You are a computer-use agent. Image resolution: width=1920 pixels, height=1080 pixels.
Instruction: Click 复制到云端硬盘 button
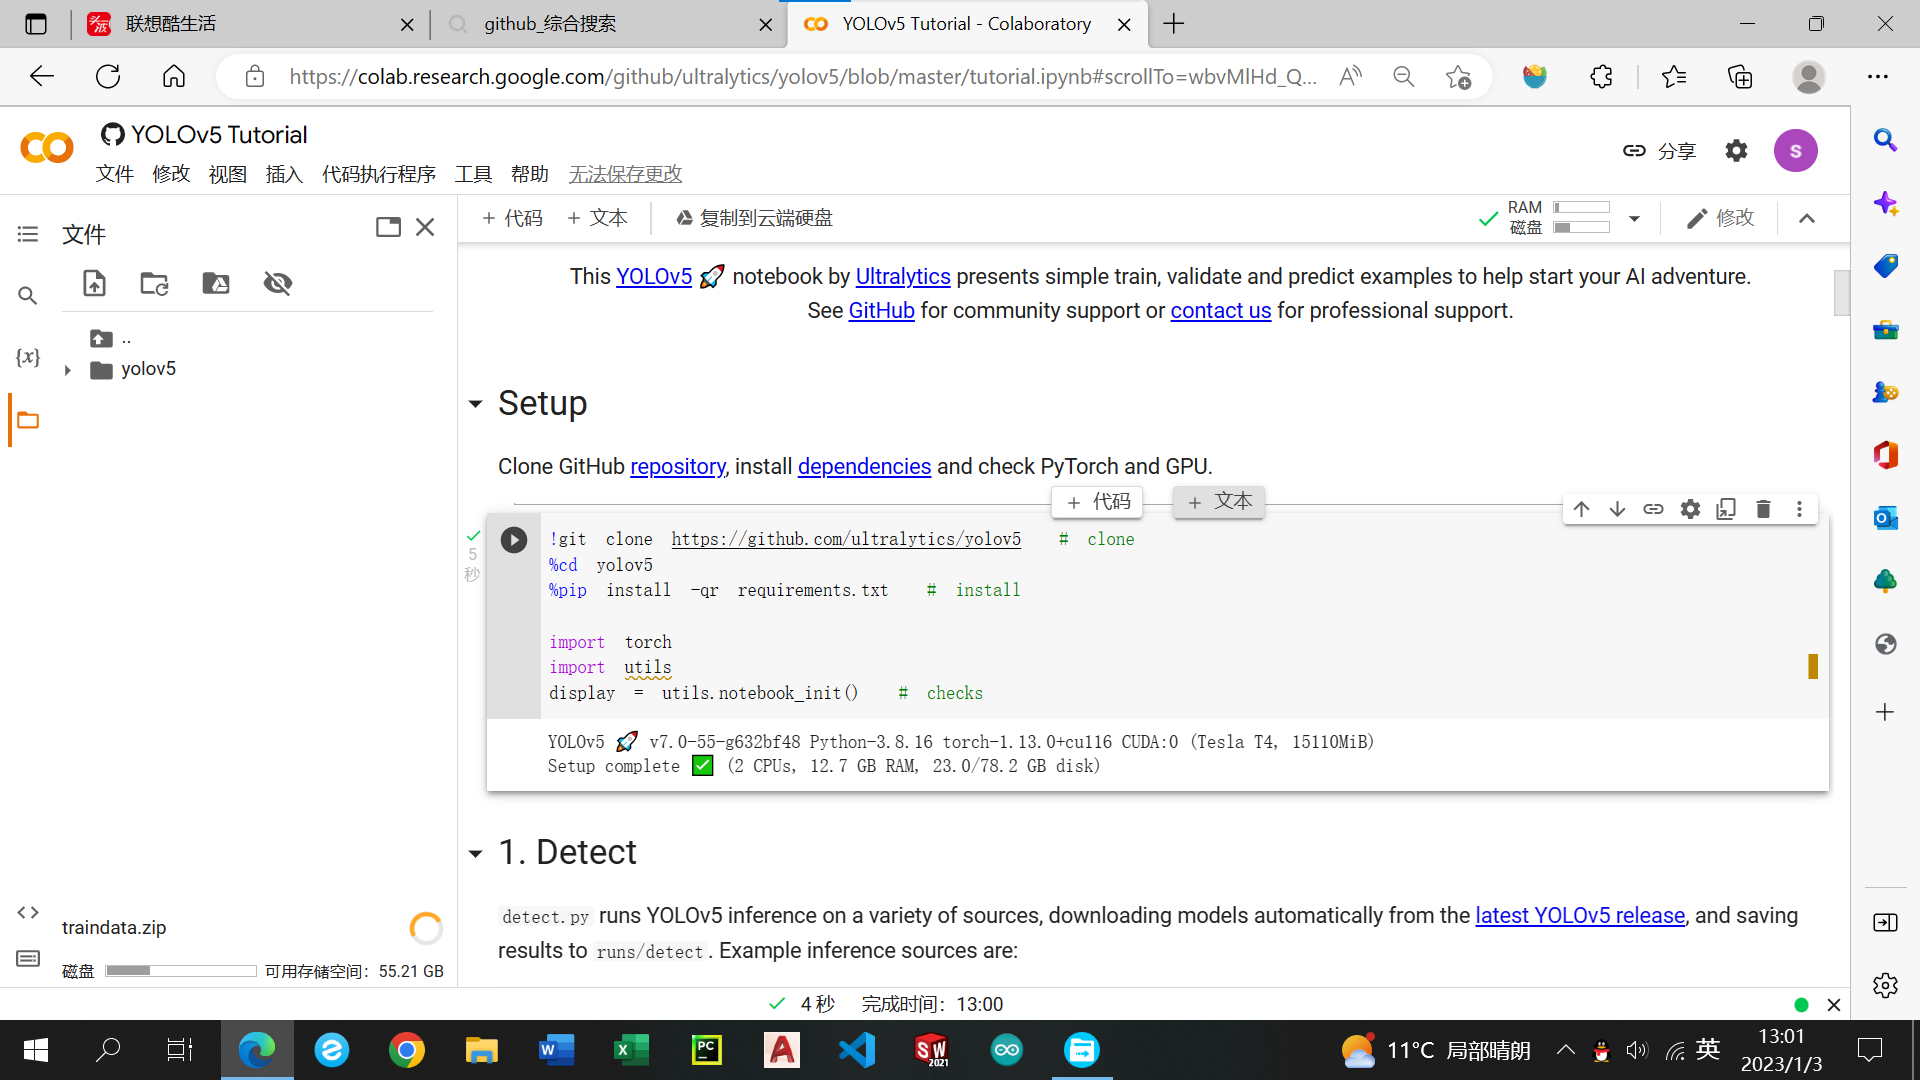point(754,218)
